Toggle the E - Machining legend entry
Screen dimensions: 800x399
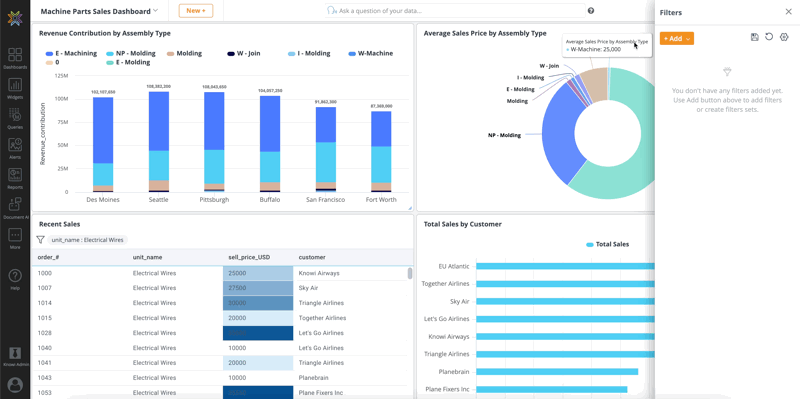click(x=71, y=54)
